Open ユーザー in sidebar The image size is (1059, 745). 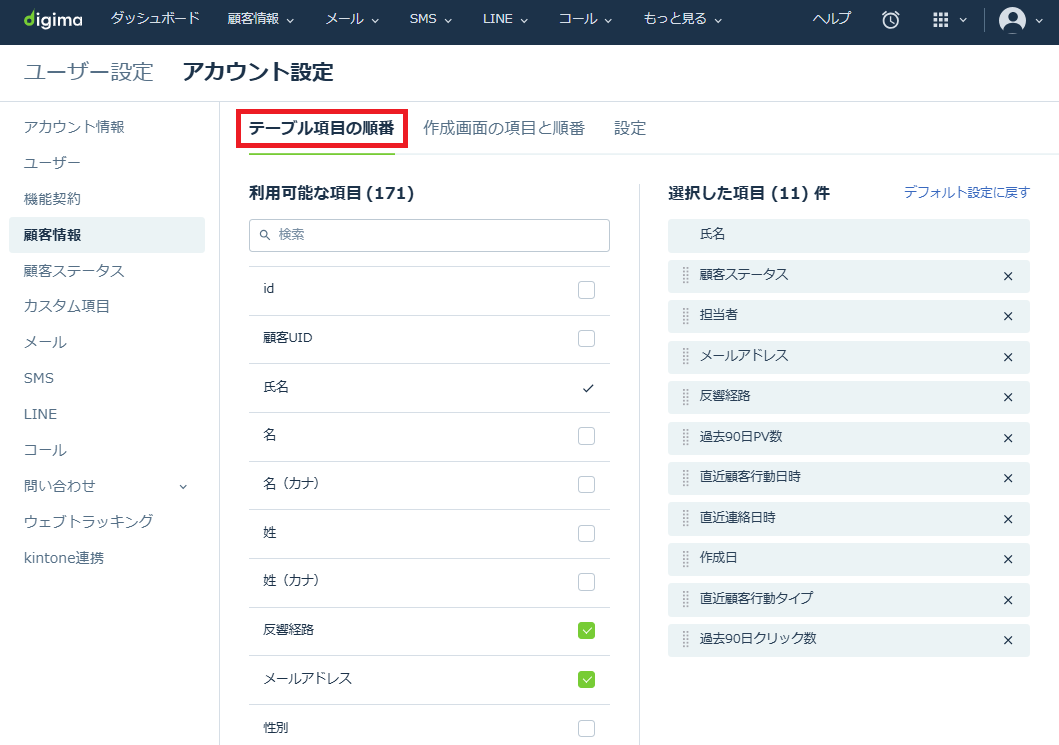pos(52,163)
